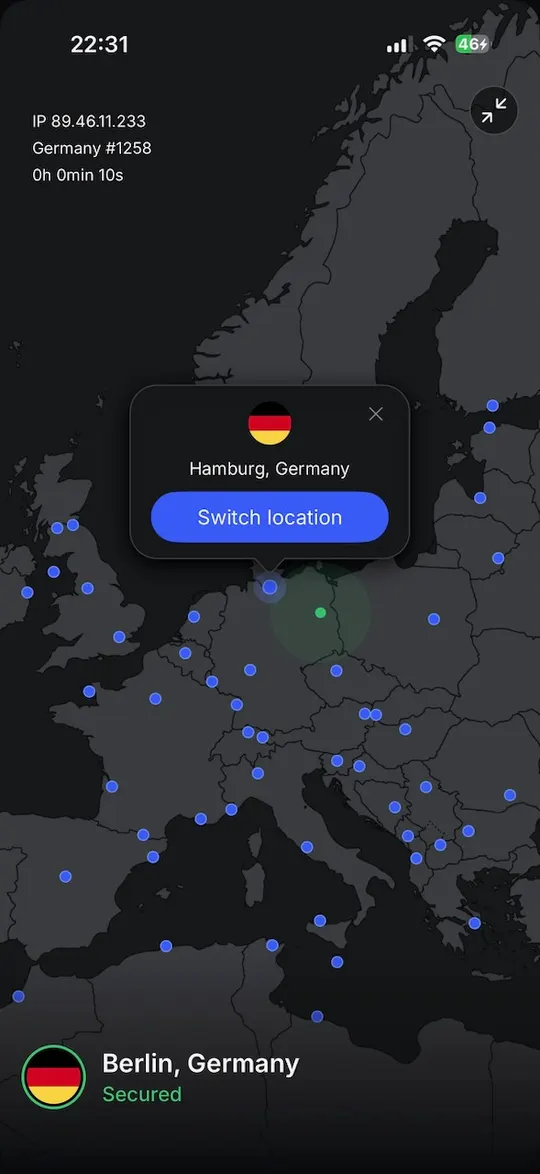Tap the 22:31 clock in the status bar

[99, 44]
